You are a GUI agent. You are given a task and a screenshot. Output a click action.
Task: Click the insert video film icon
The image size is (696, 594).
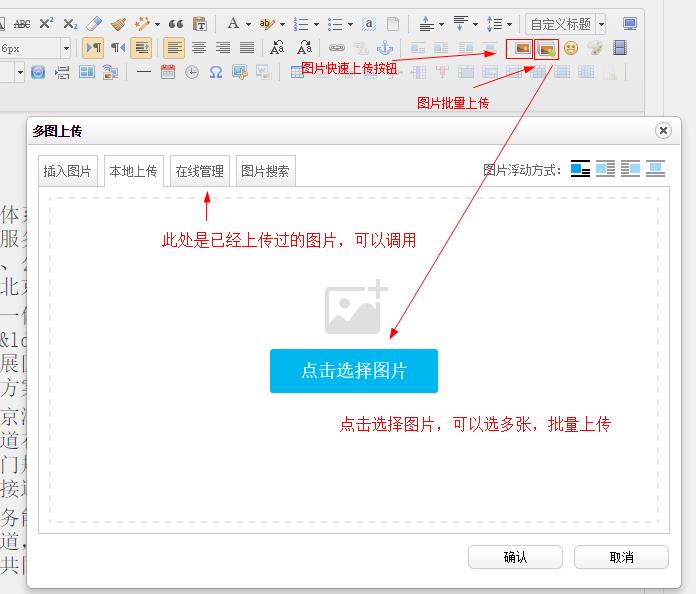620,47
